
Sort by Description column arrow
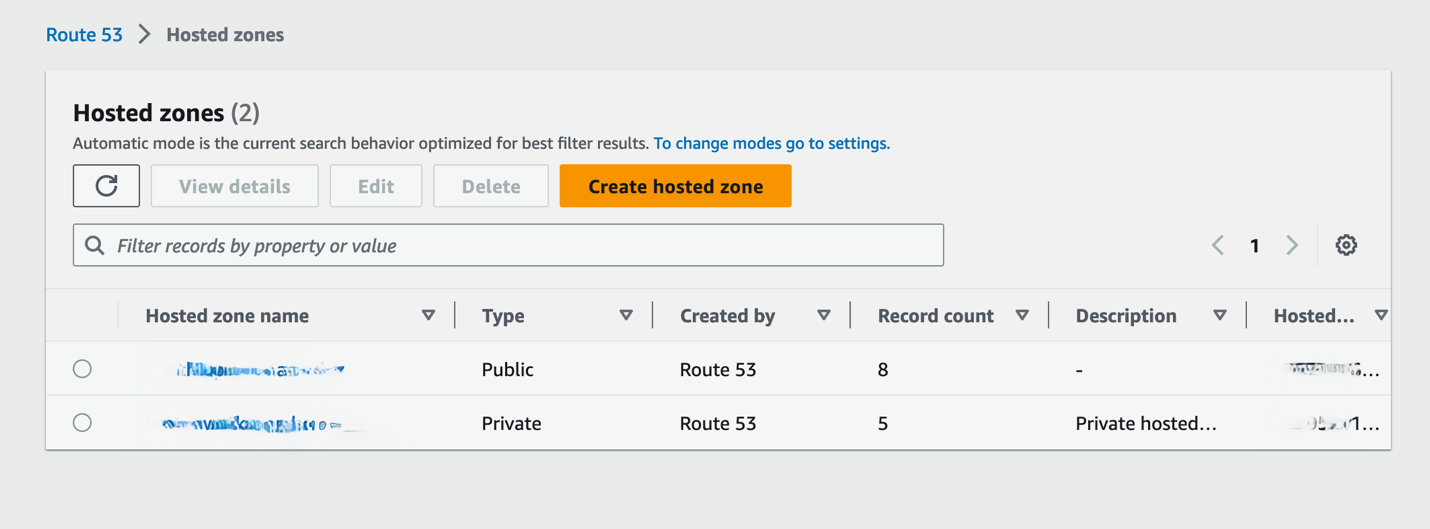(1220, 315)
